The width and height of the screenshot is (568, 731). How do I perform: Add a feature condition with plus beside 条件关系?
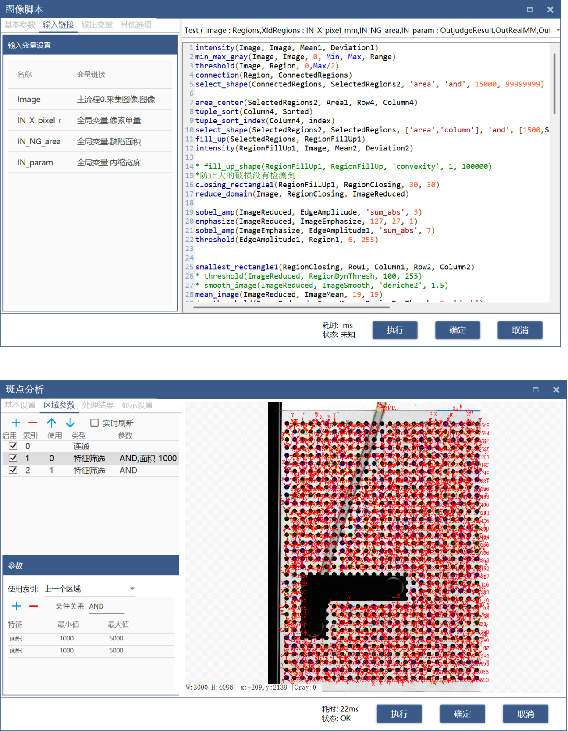16,606
